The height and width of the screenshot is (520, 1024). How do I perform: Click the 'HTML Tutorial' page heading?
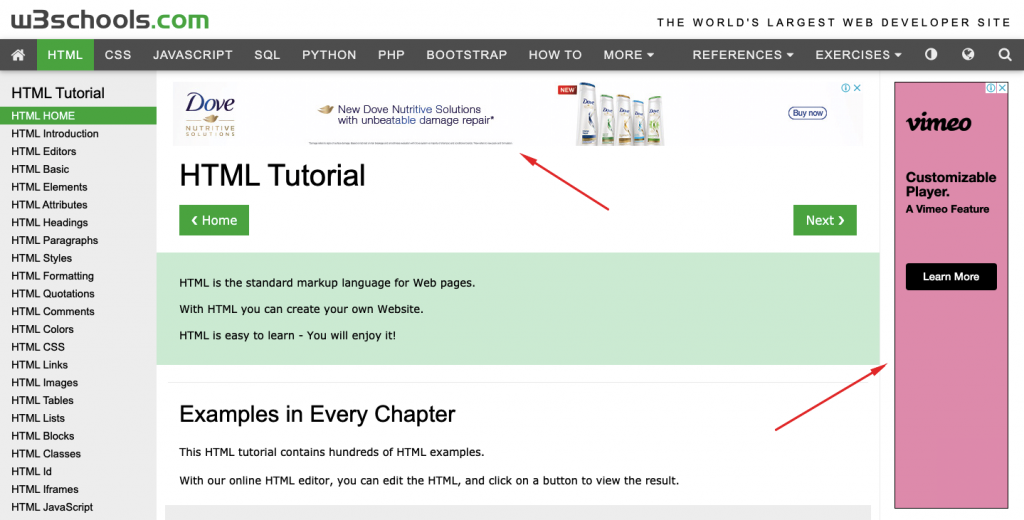(272, 175)
